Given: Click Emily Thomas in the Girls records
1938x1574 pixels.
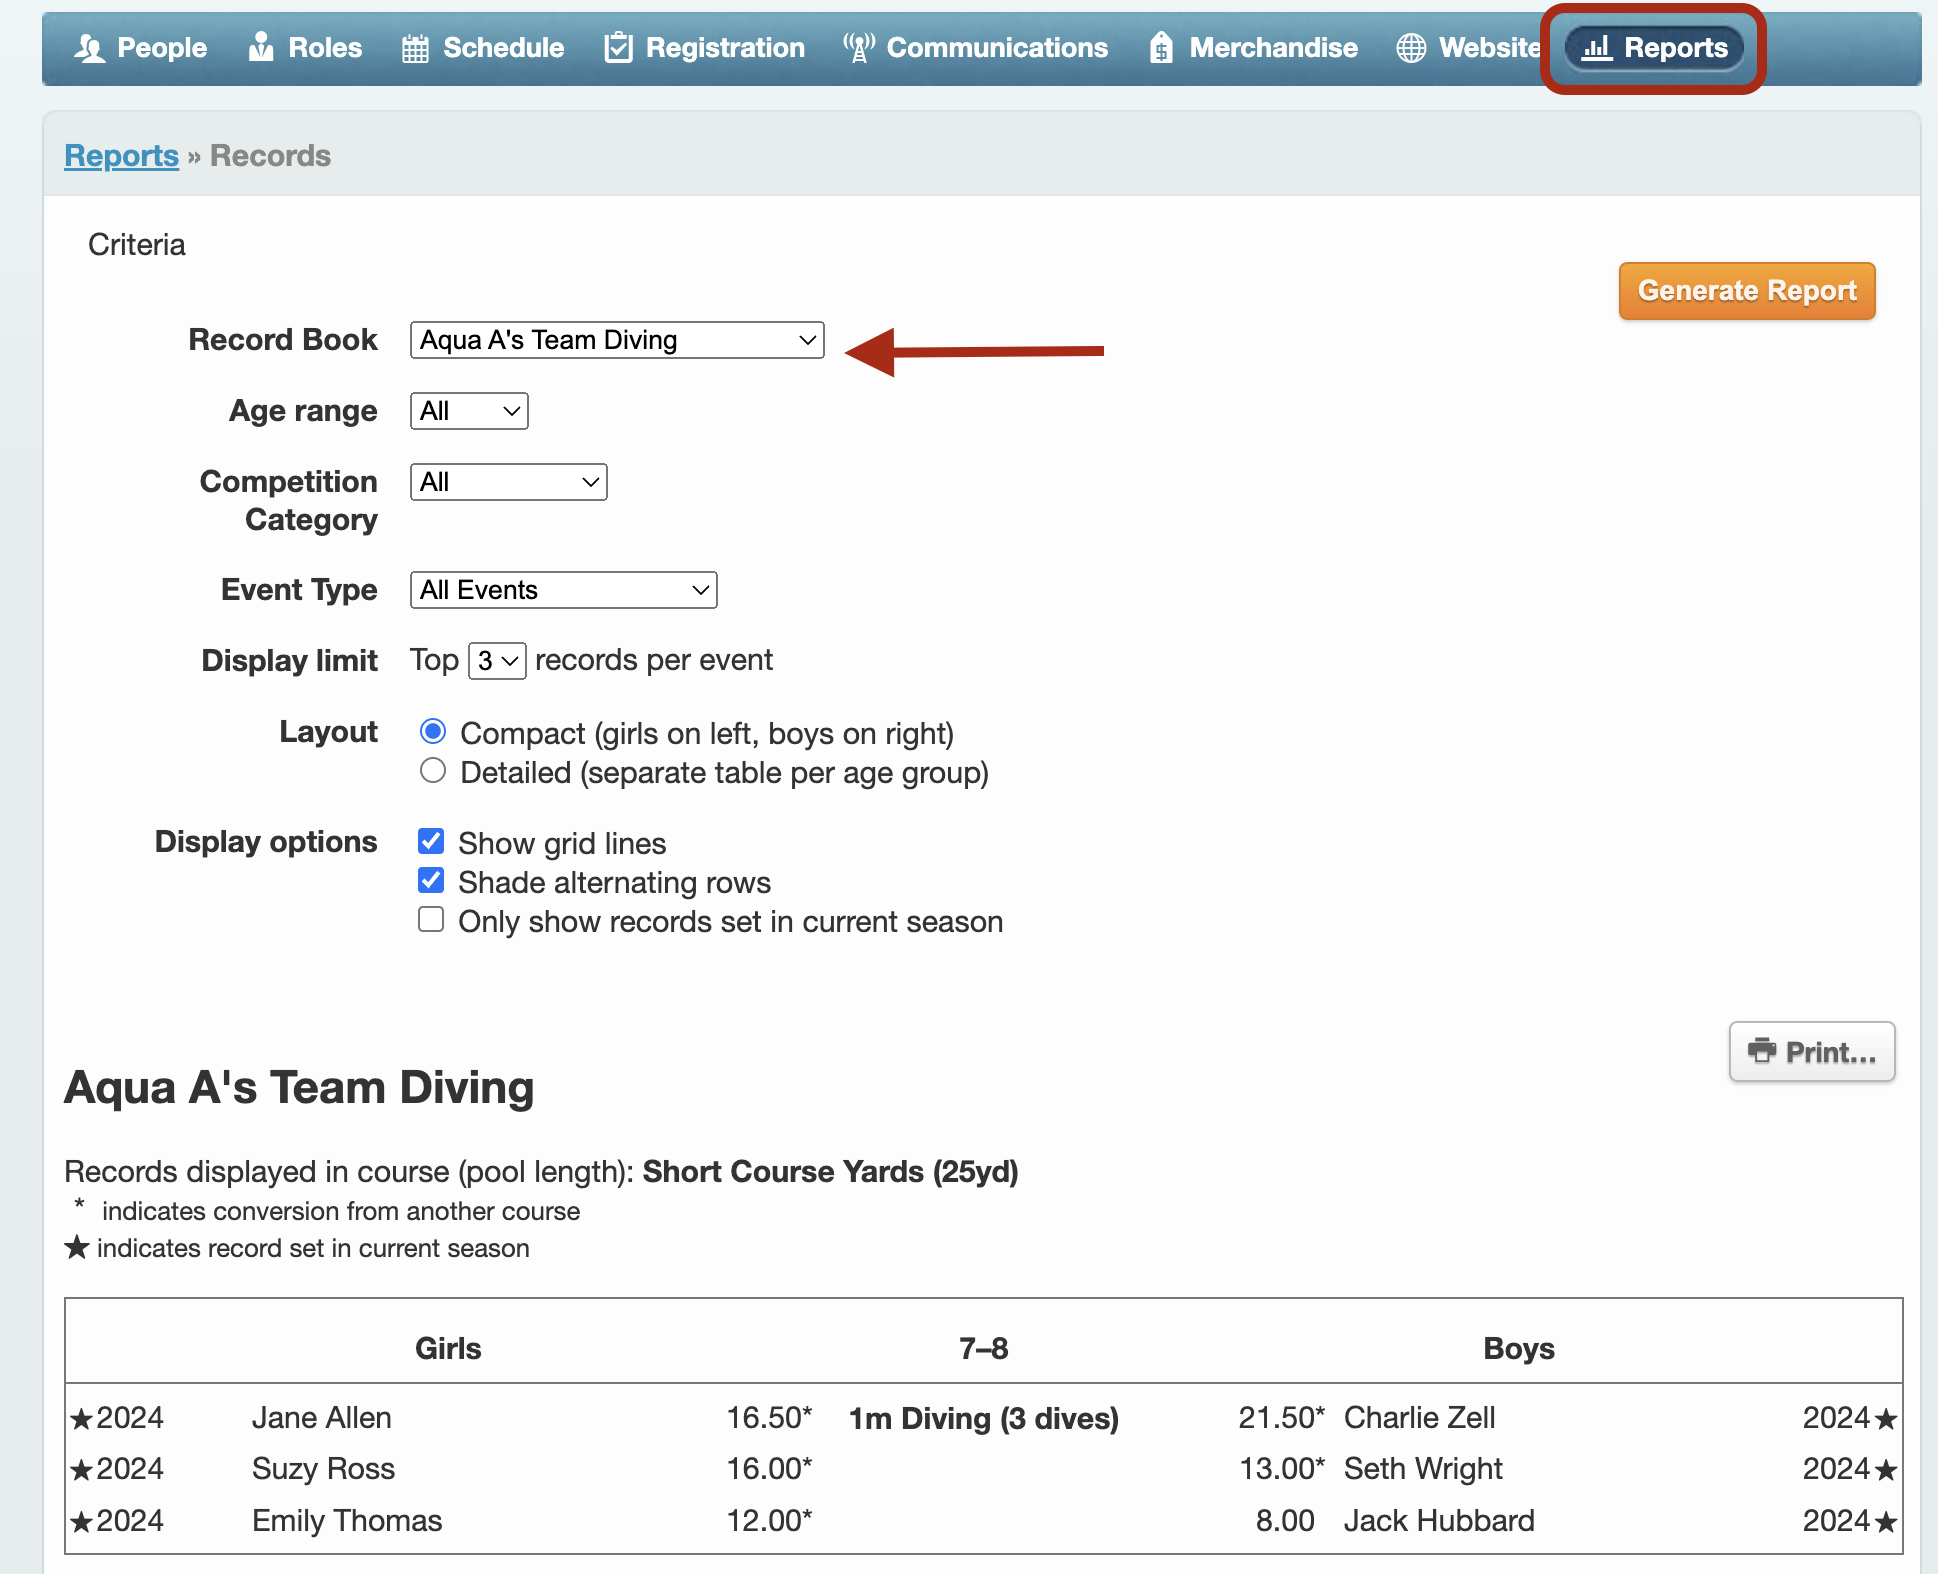Looking at the screenshot, I should pos(347,1521).
